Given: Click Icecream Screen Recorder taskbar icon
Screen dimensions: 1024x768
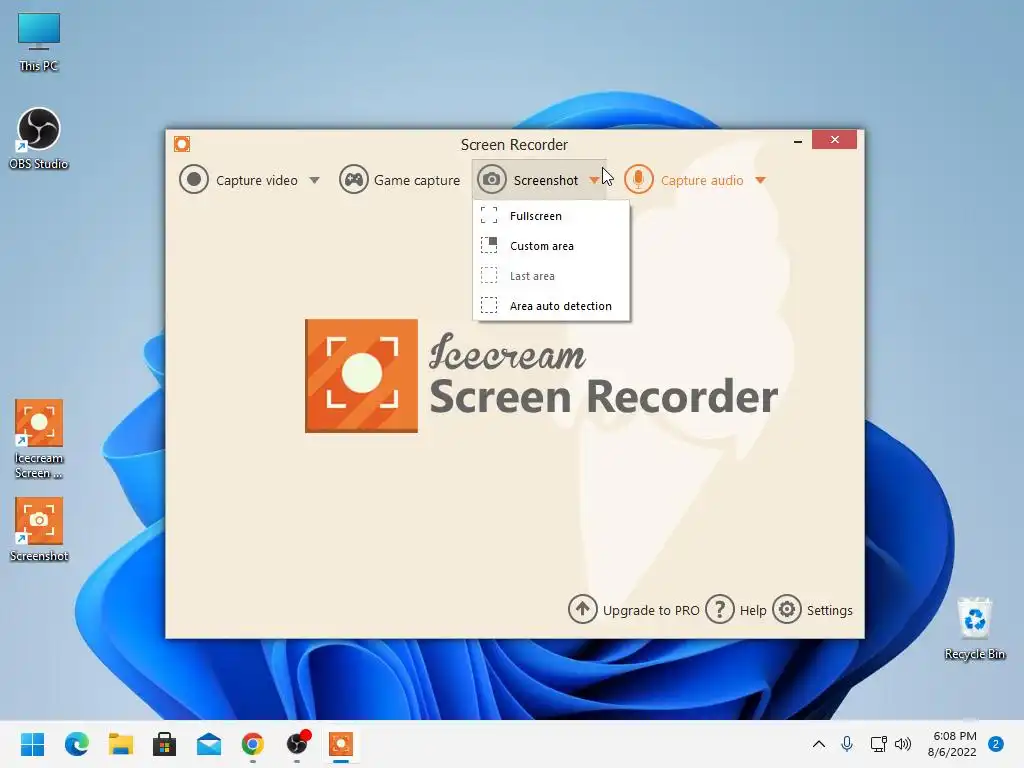Looking at the screenshot, I should click(341, 744).
